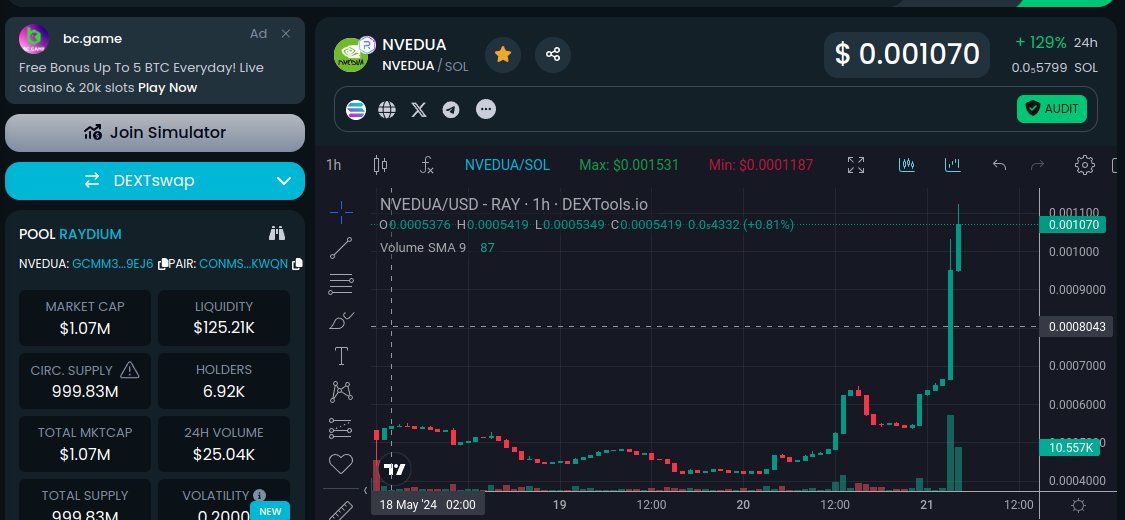
Task: Close the bc.game ad
Action: pos(286,34)
